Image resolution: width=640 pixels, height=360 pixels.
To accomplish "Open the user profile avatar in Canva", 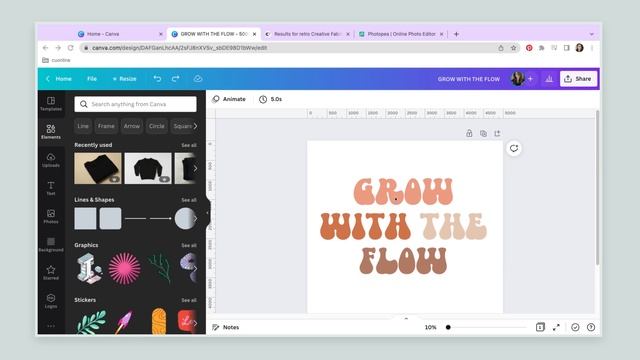I will (x=518, y=79).
